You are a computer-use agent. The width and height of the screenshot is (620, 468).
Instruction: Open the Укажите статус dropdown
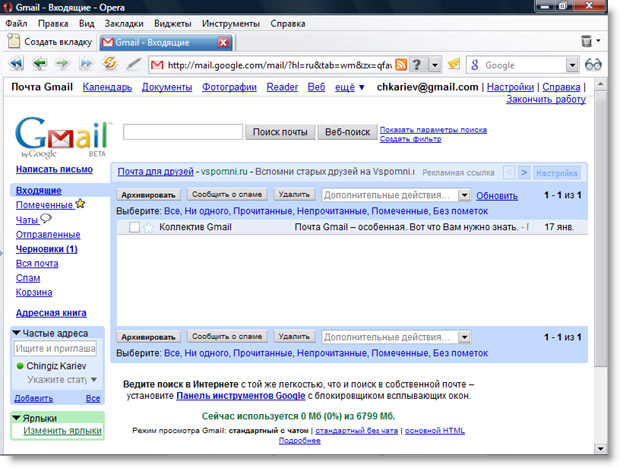pyautogui.click(x=94, y=379)
